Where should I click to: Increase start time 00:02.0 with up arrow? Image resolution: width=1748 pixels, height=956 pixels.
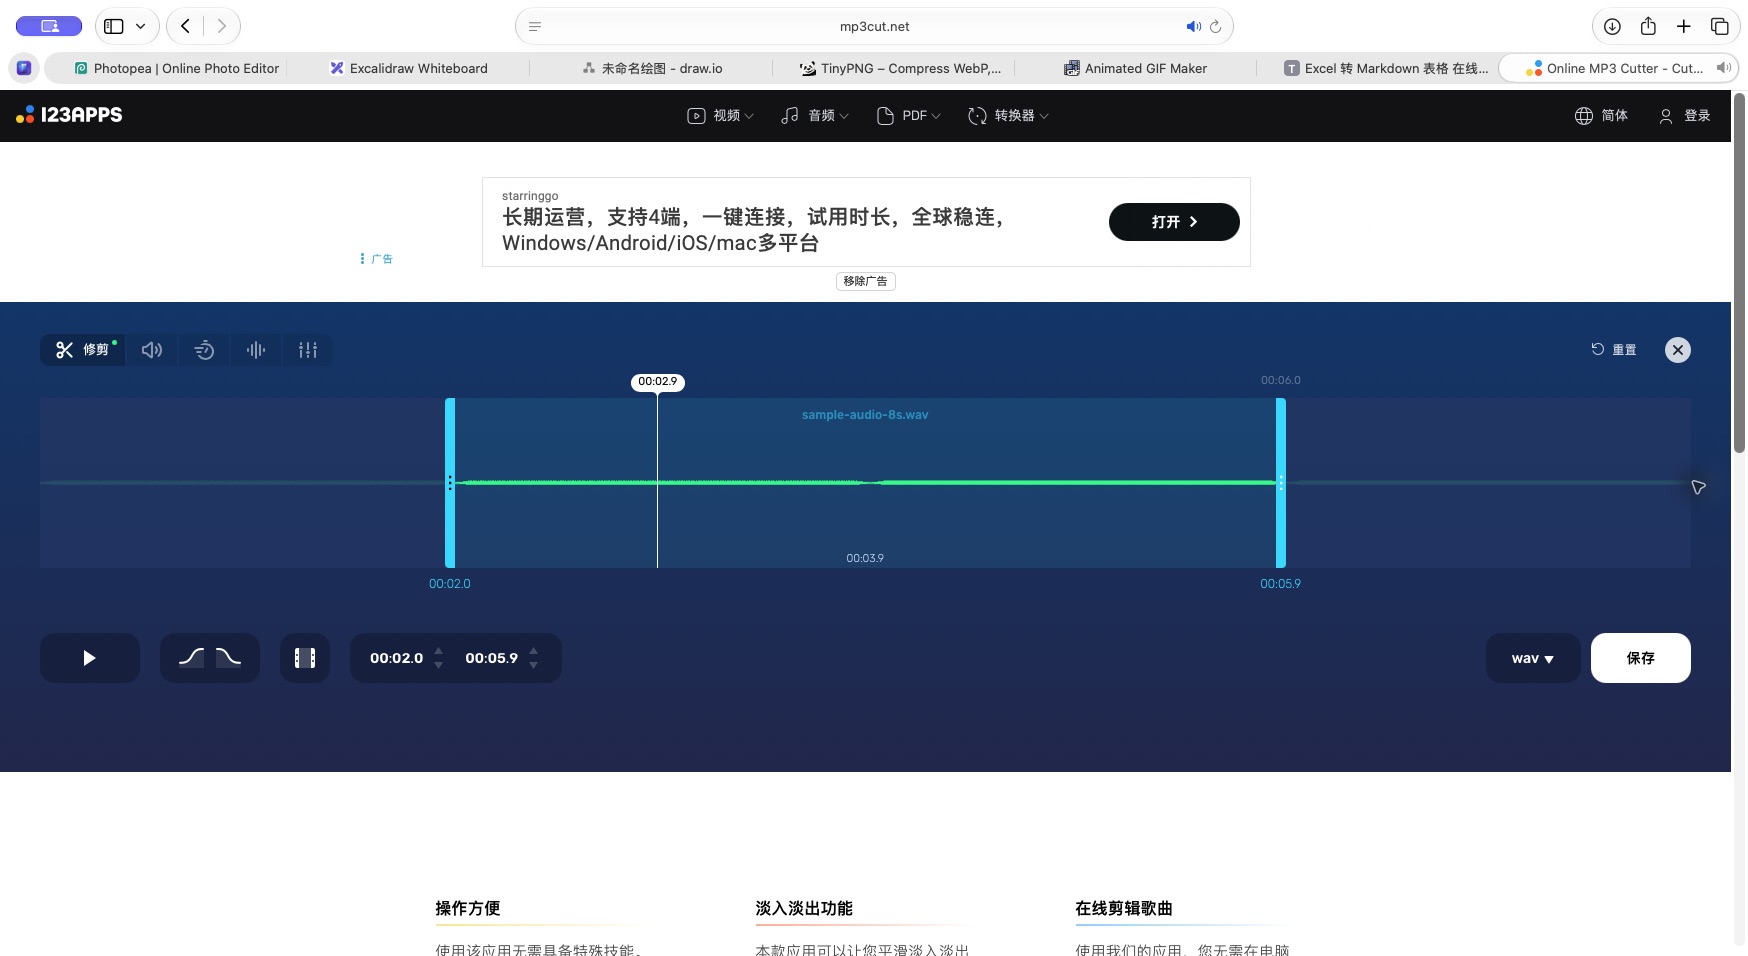coord(438,651)
